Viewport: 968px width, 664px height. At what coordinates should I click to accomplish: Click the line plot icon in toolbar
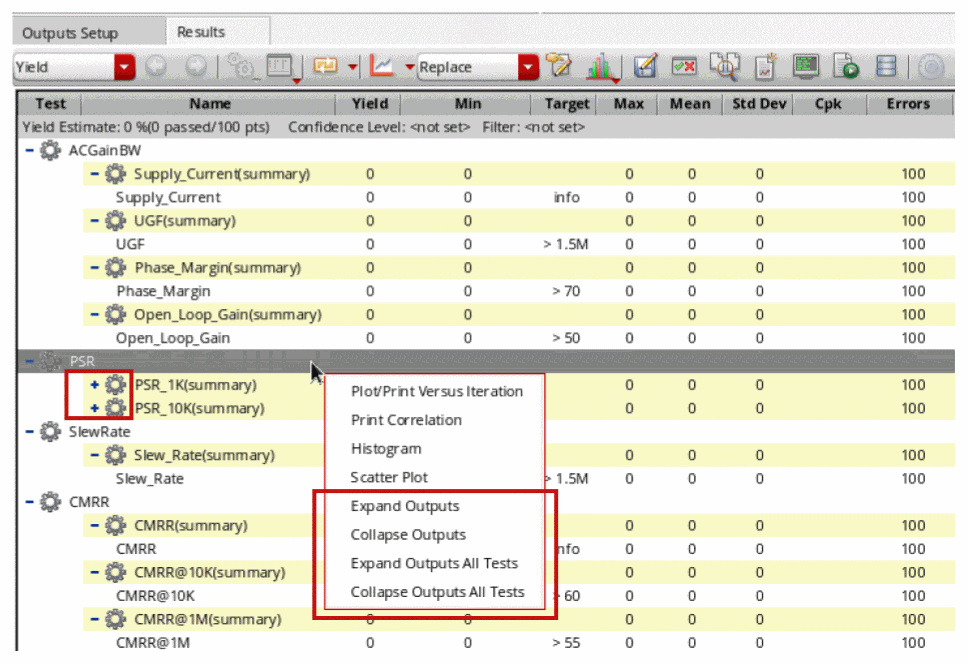(x=381, y=67)
